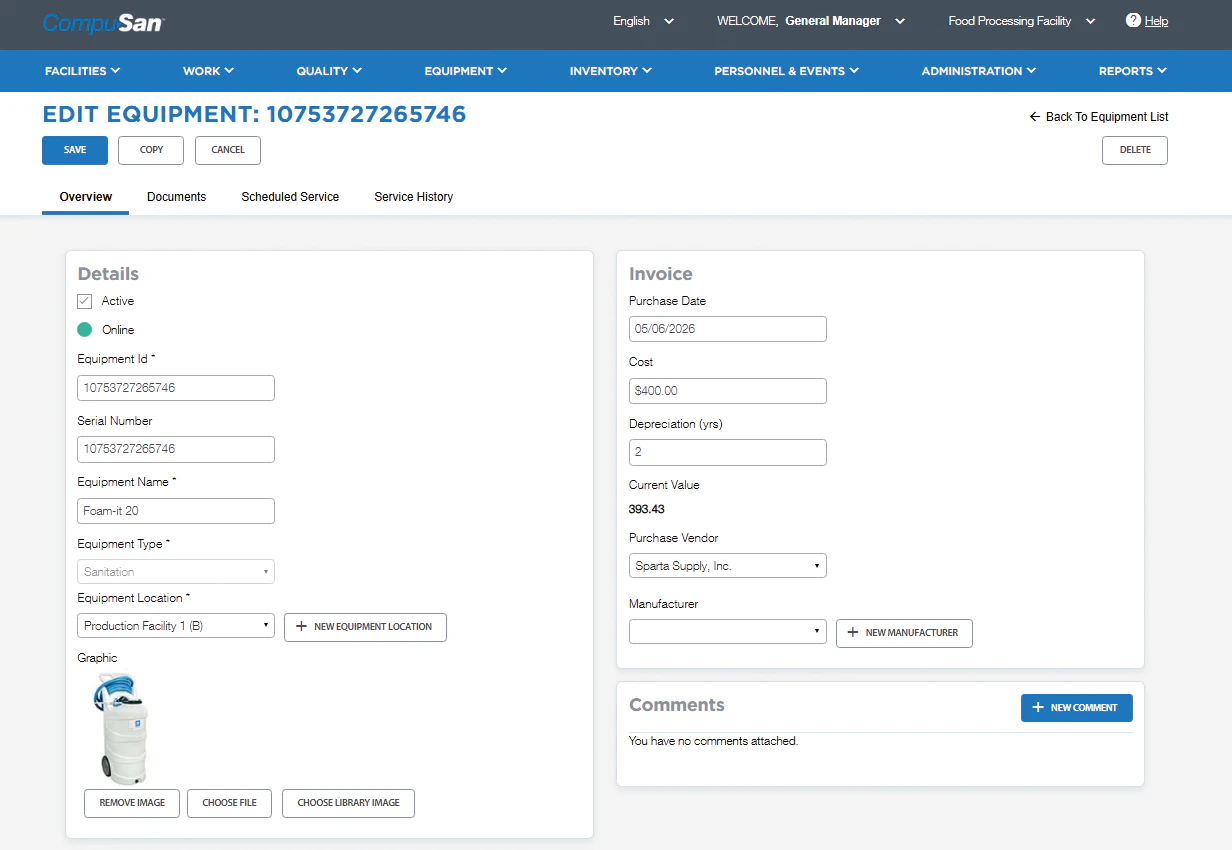Switch to the Scheduled Service tab
The height and width of the screenshot is (850, 1232).
290,197
